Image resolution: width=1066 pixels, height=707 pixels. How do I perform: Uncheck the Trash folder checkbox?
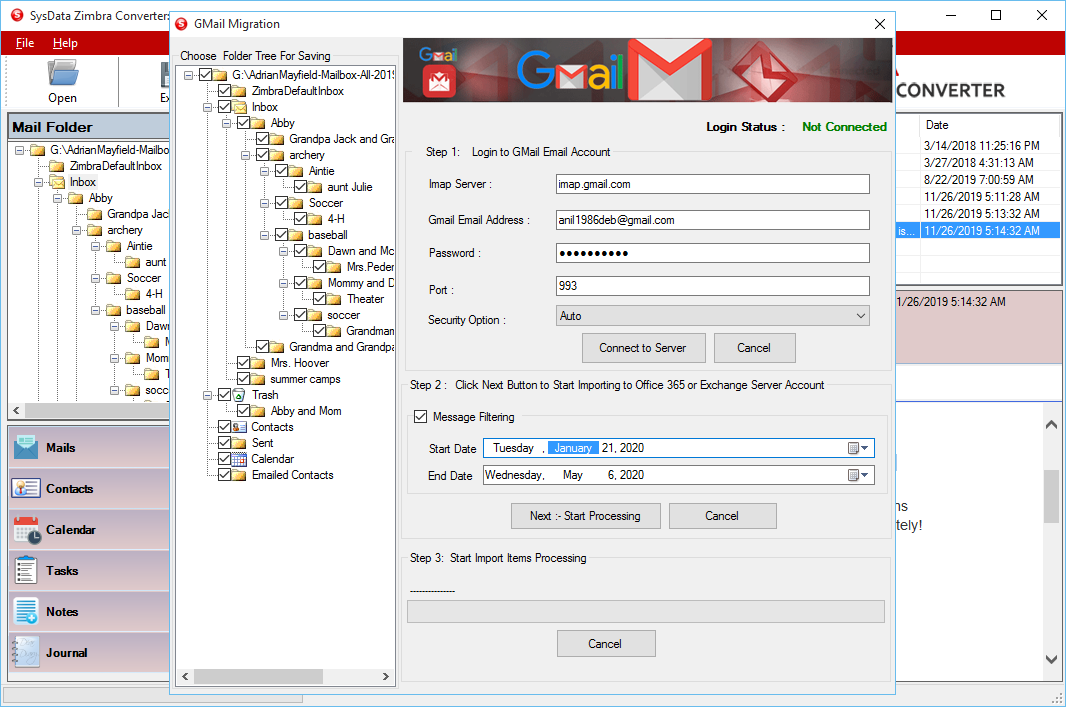point(224,395)
